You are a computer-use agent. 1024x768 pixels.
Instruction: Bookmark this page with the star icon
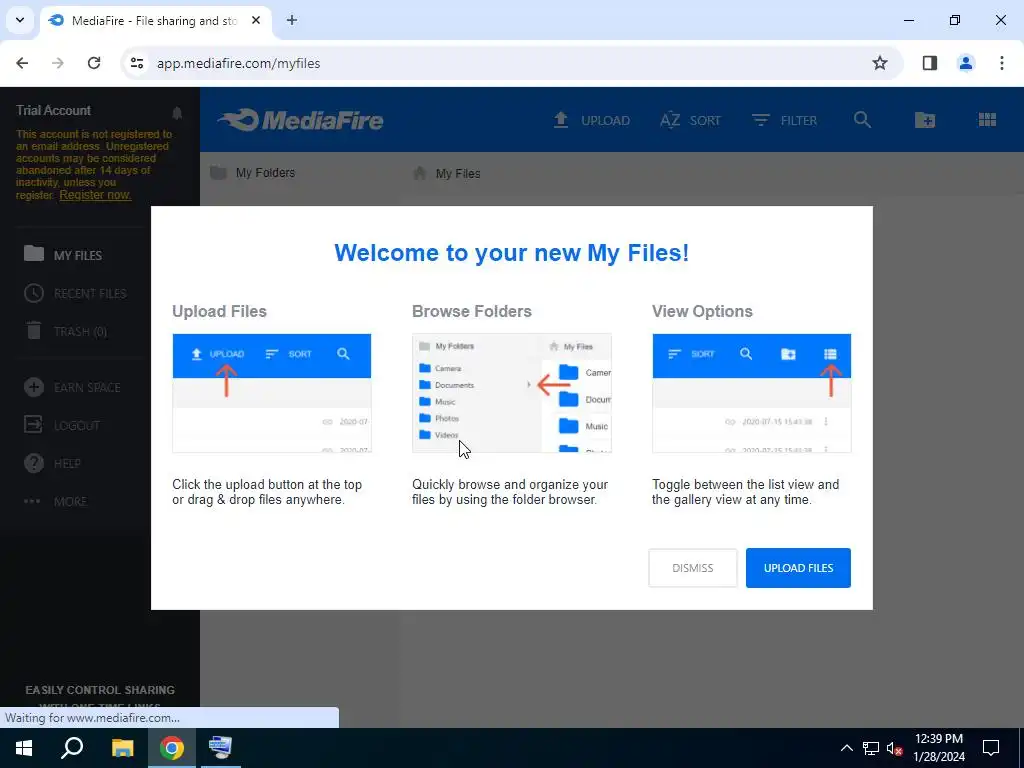coord(880,63)
